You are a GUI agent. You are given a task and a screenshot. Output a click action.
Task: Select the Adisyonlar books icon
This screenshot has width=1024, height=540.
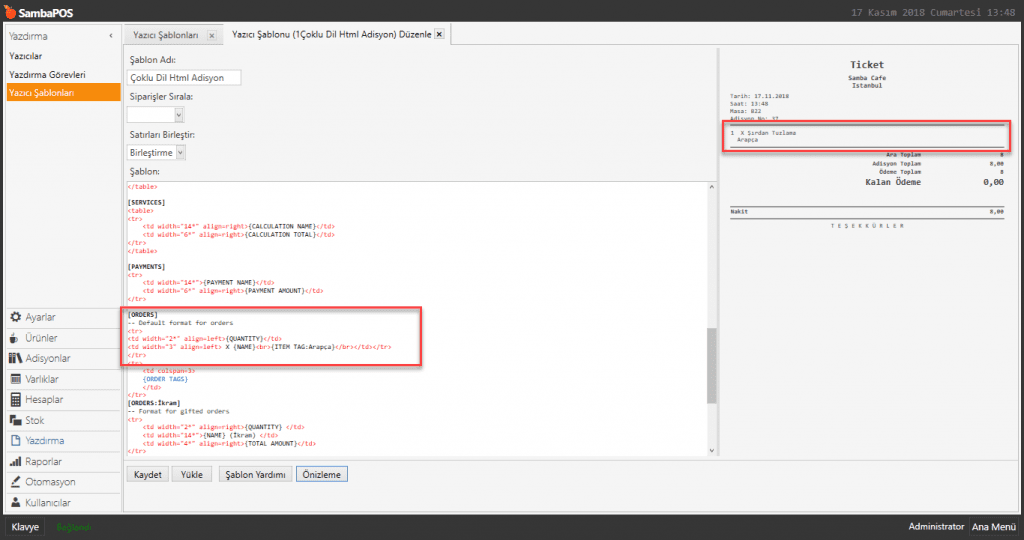pyautogui.click(x=15, y=358)
